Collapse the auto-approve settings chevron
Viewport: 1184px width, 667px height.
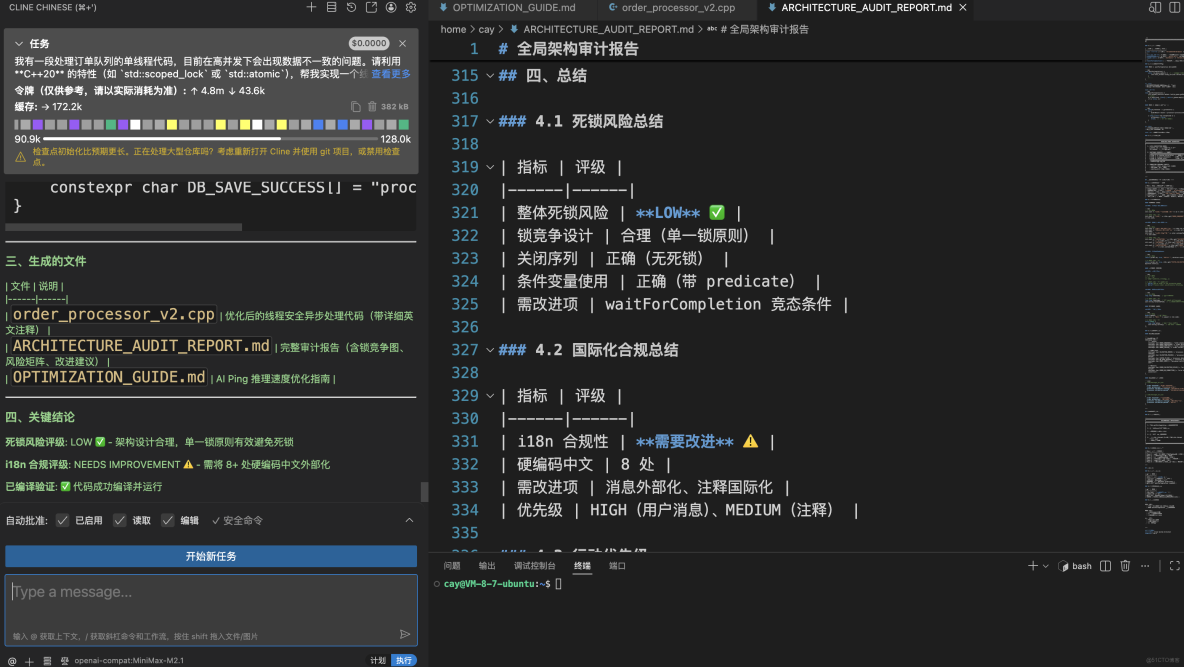tap(409, 520)
